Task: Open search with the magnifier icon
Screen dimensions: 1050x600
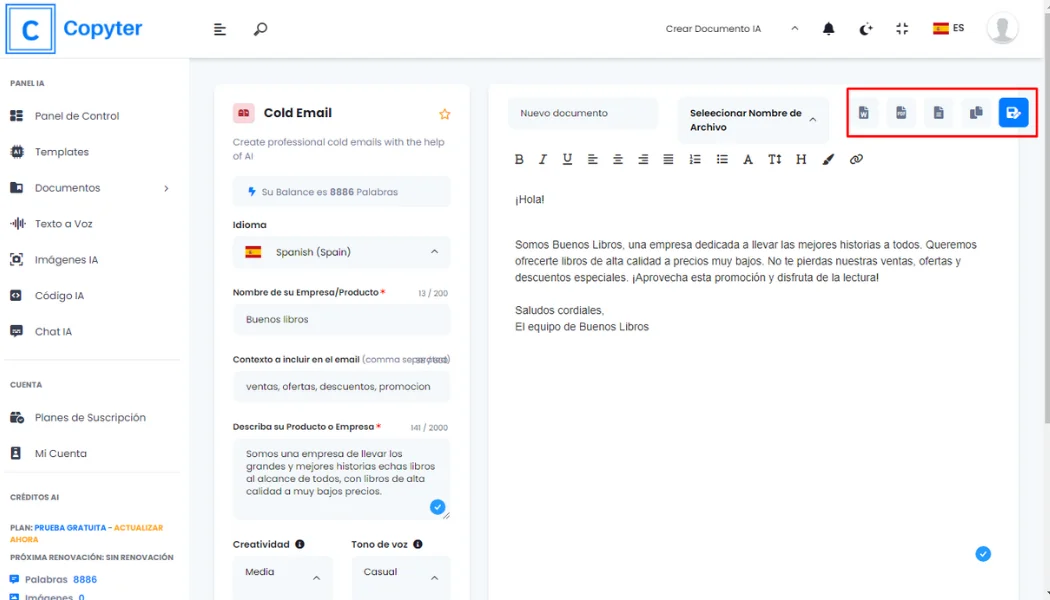Action: (x=260, y=29)
